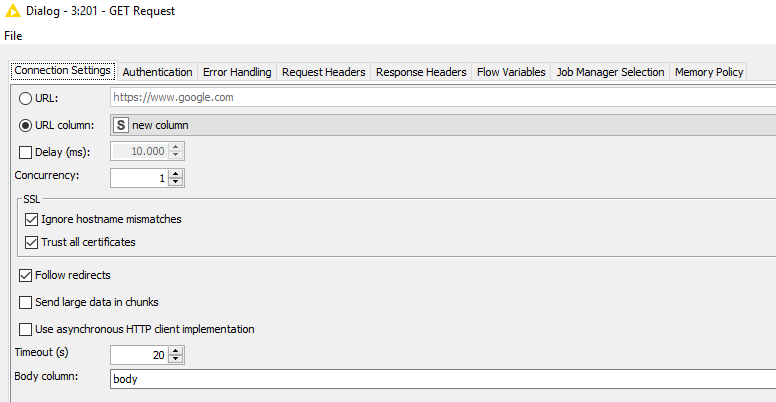The width and height of the screenshot is (776, 402).
Task: Open the URL column dropdown
Action: tap(440, 125)
